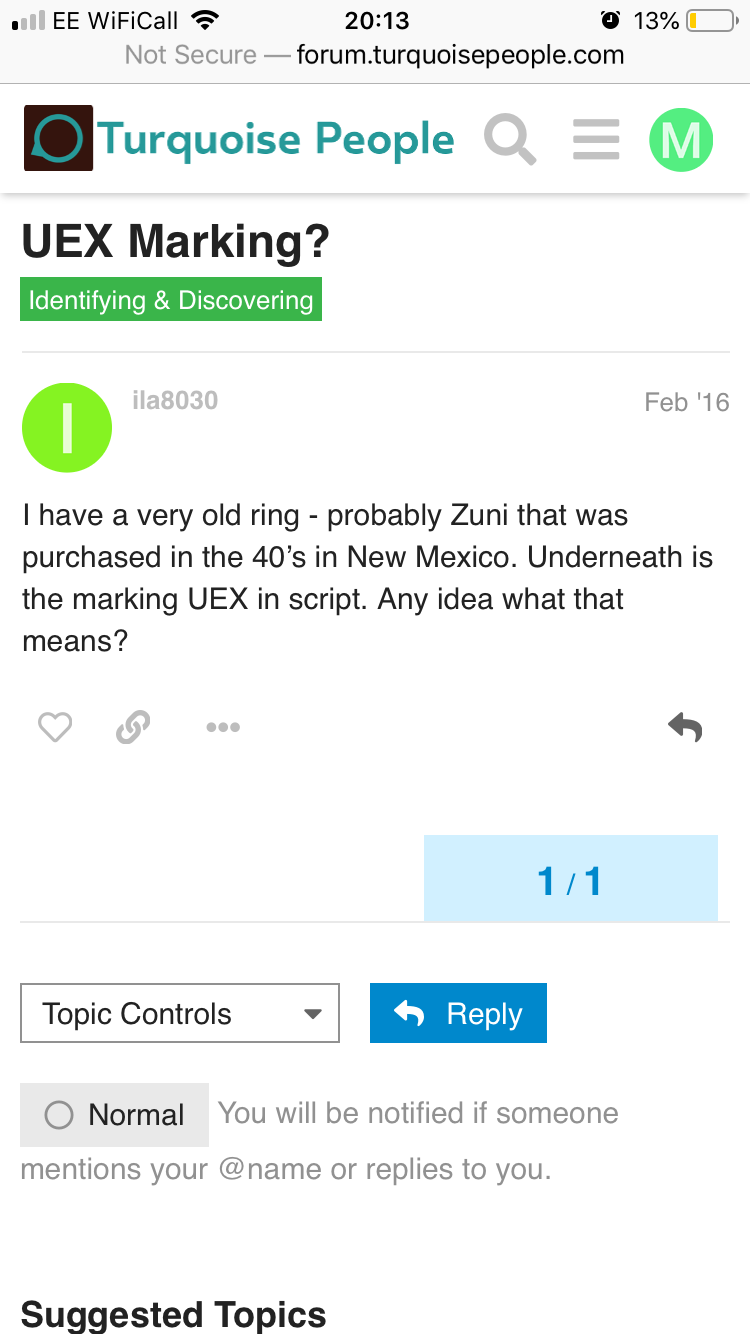Screen dimensions: 750x1334
Task: Click the Turquoise People logo icon
Action: tap(59, 138)
